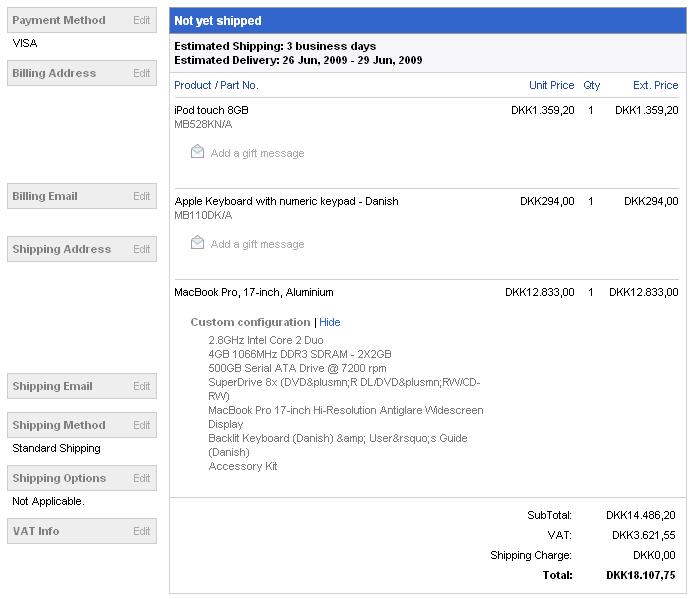This screenshot has width=693, height=599.
Task: Click the SubTotal amount DKK14.486,20
Action: [640, 515]
